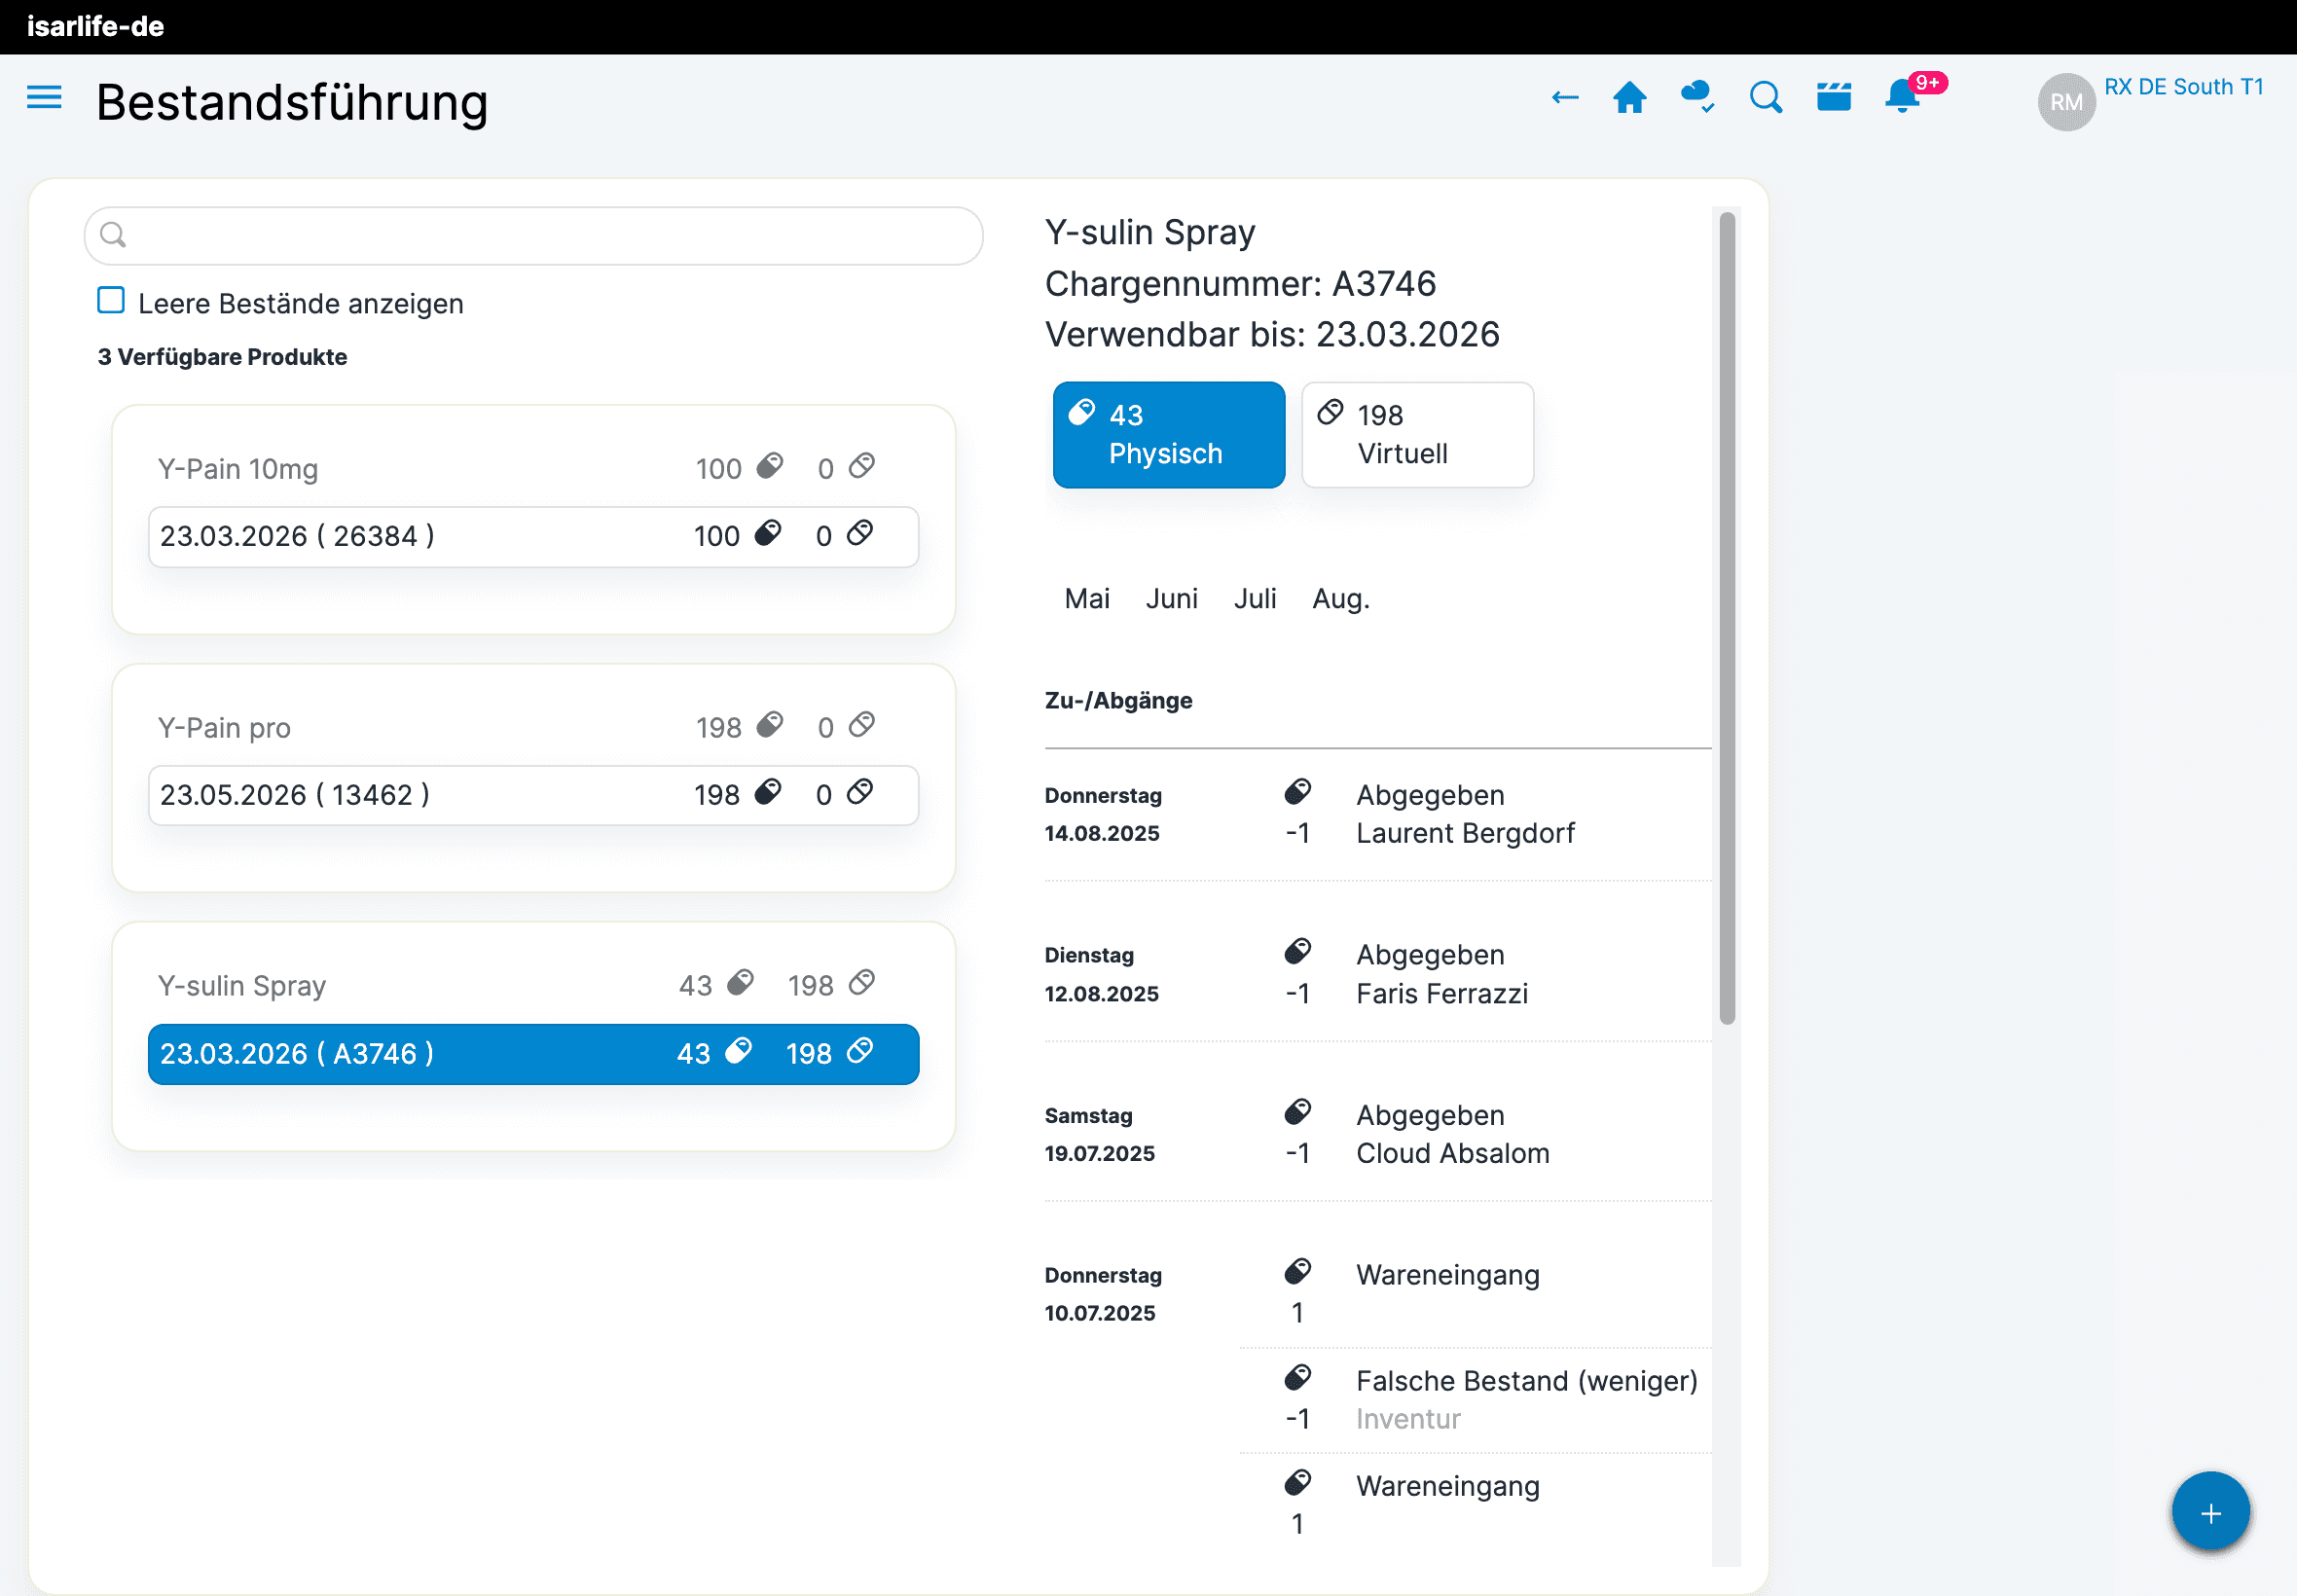Open search via magnifier icon in header
2297x1596 pixels.
tap(1765, 98)
